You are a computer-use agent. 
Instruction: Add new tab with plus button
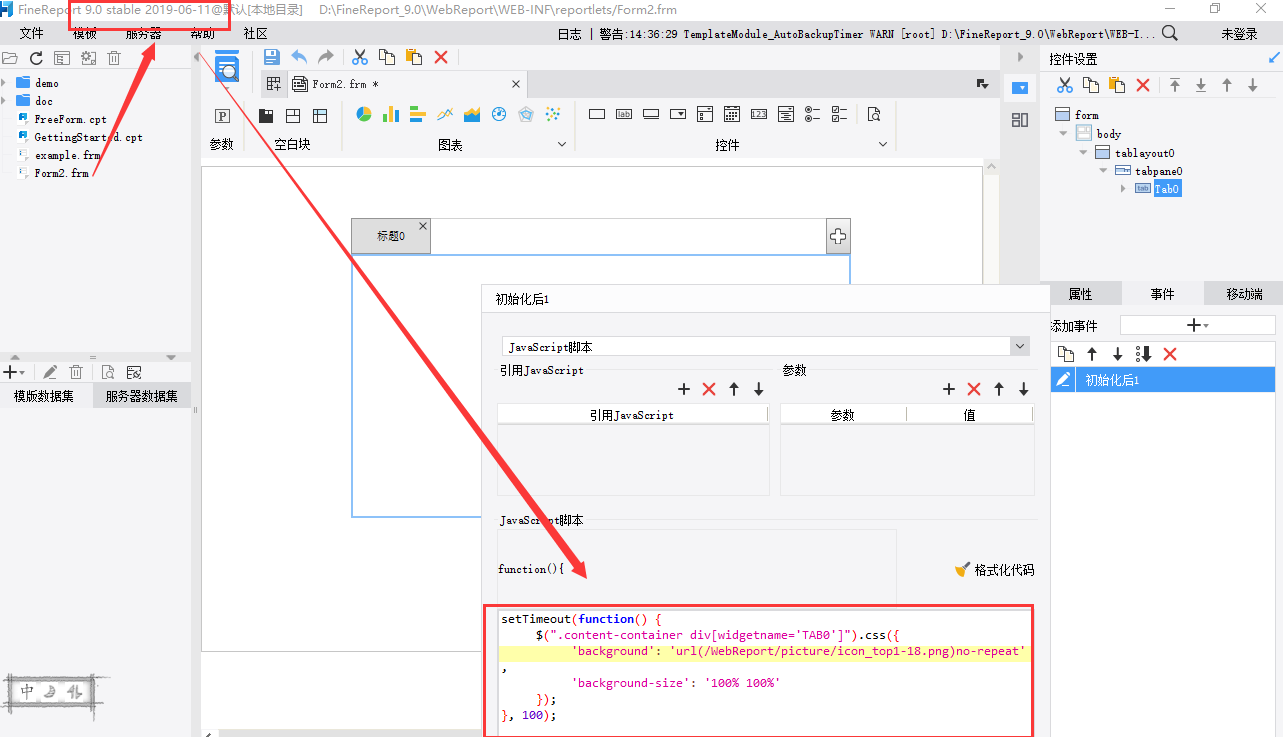[x=838, y=236]
